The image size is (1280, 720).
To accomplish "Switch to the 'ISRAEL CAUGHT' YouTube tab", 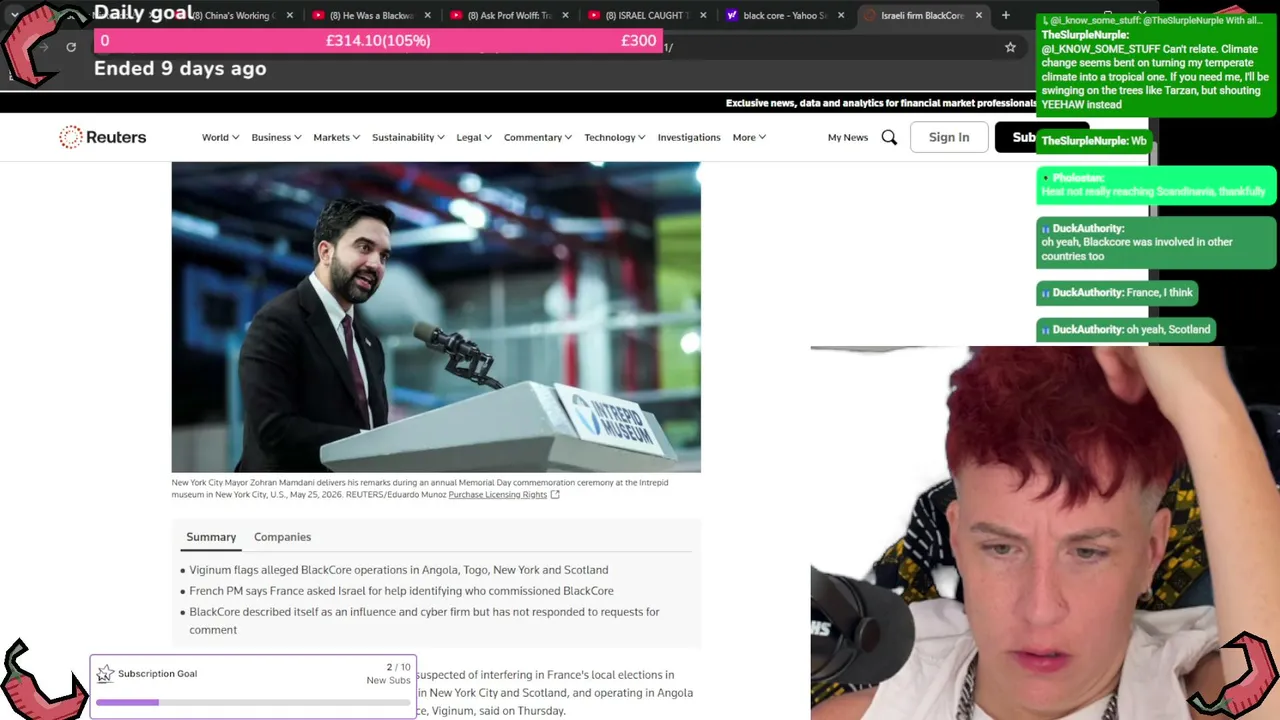I will [x=645, y=15].
